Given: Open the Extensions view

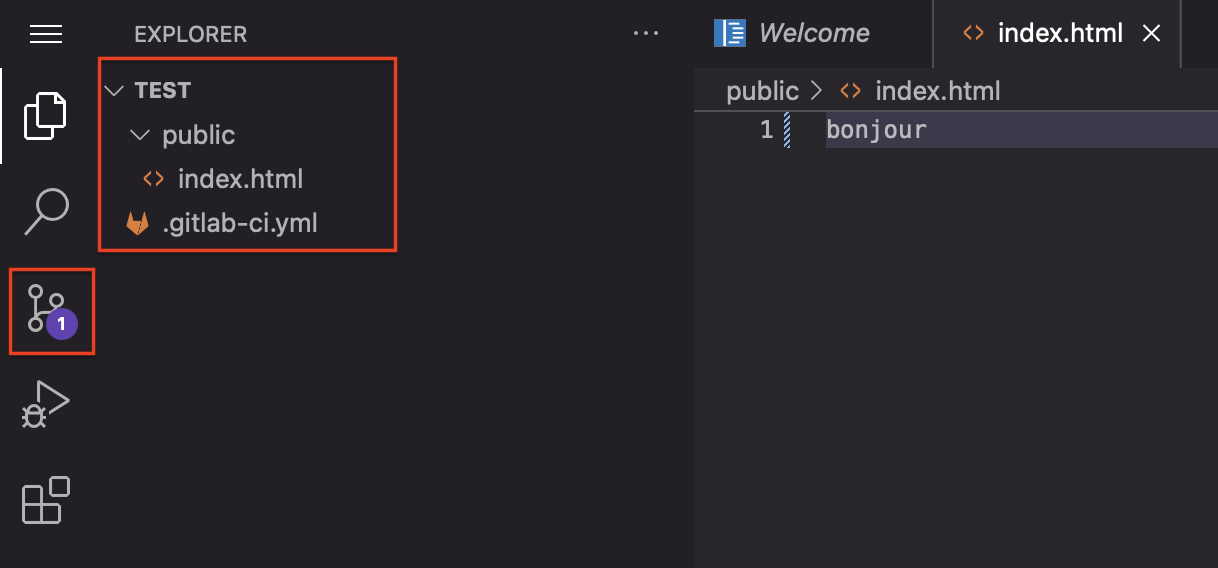Looking at the screenshot, I should point(46,500).
